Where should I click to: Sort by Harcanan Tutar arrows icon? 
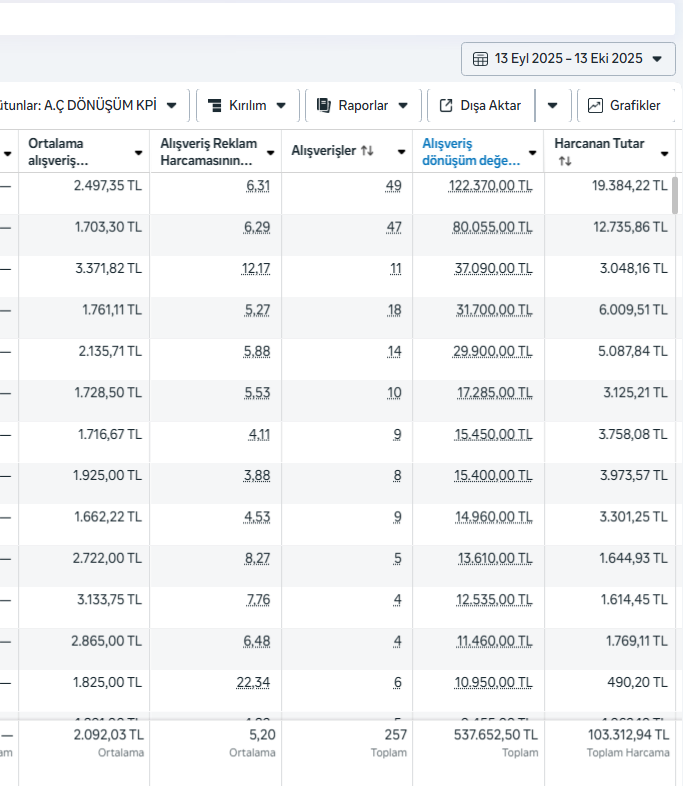point(565,162)
